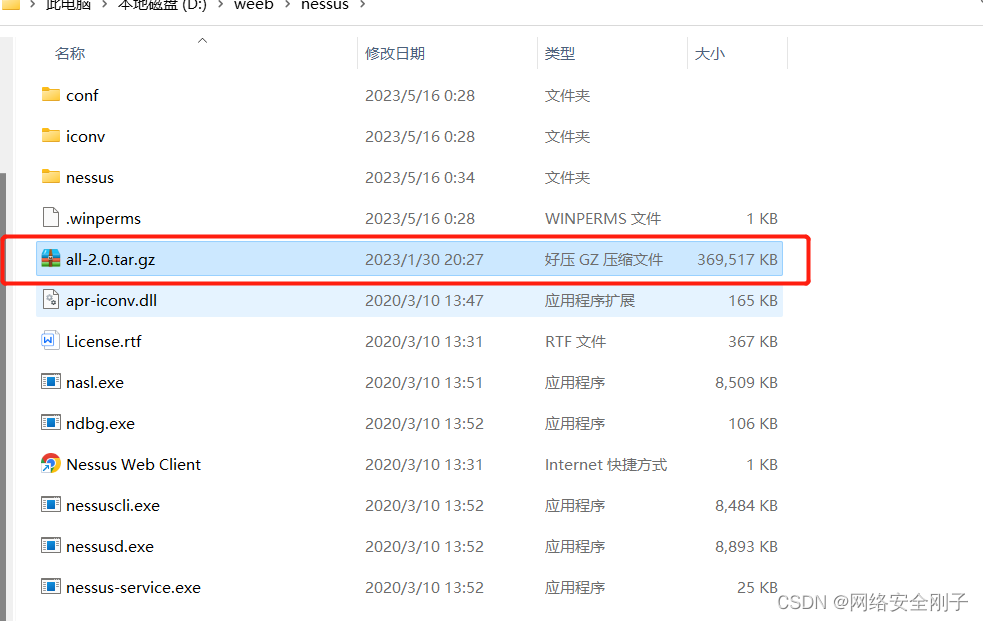Select the nessuscli.exe file name
The image size is (983, 621).
click(113, 506)
